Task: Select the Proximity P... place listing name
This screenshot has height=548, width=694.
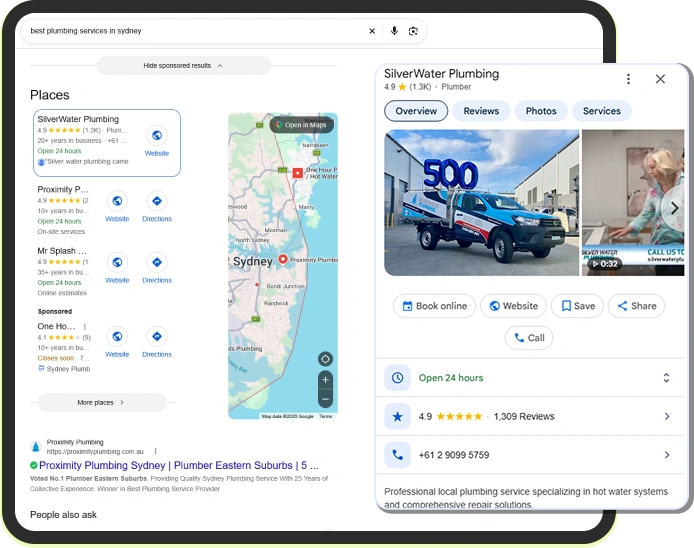Action: coord(63,189)
